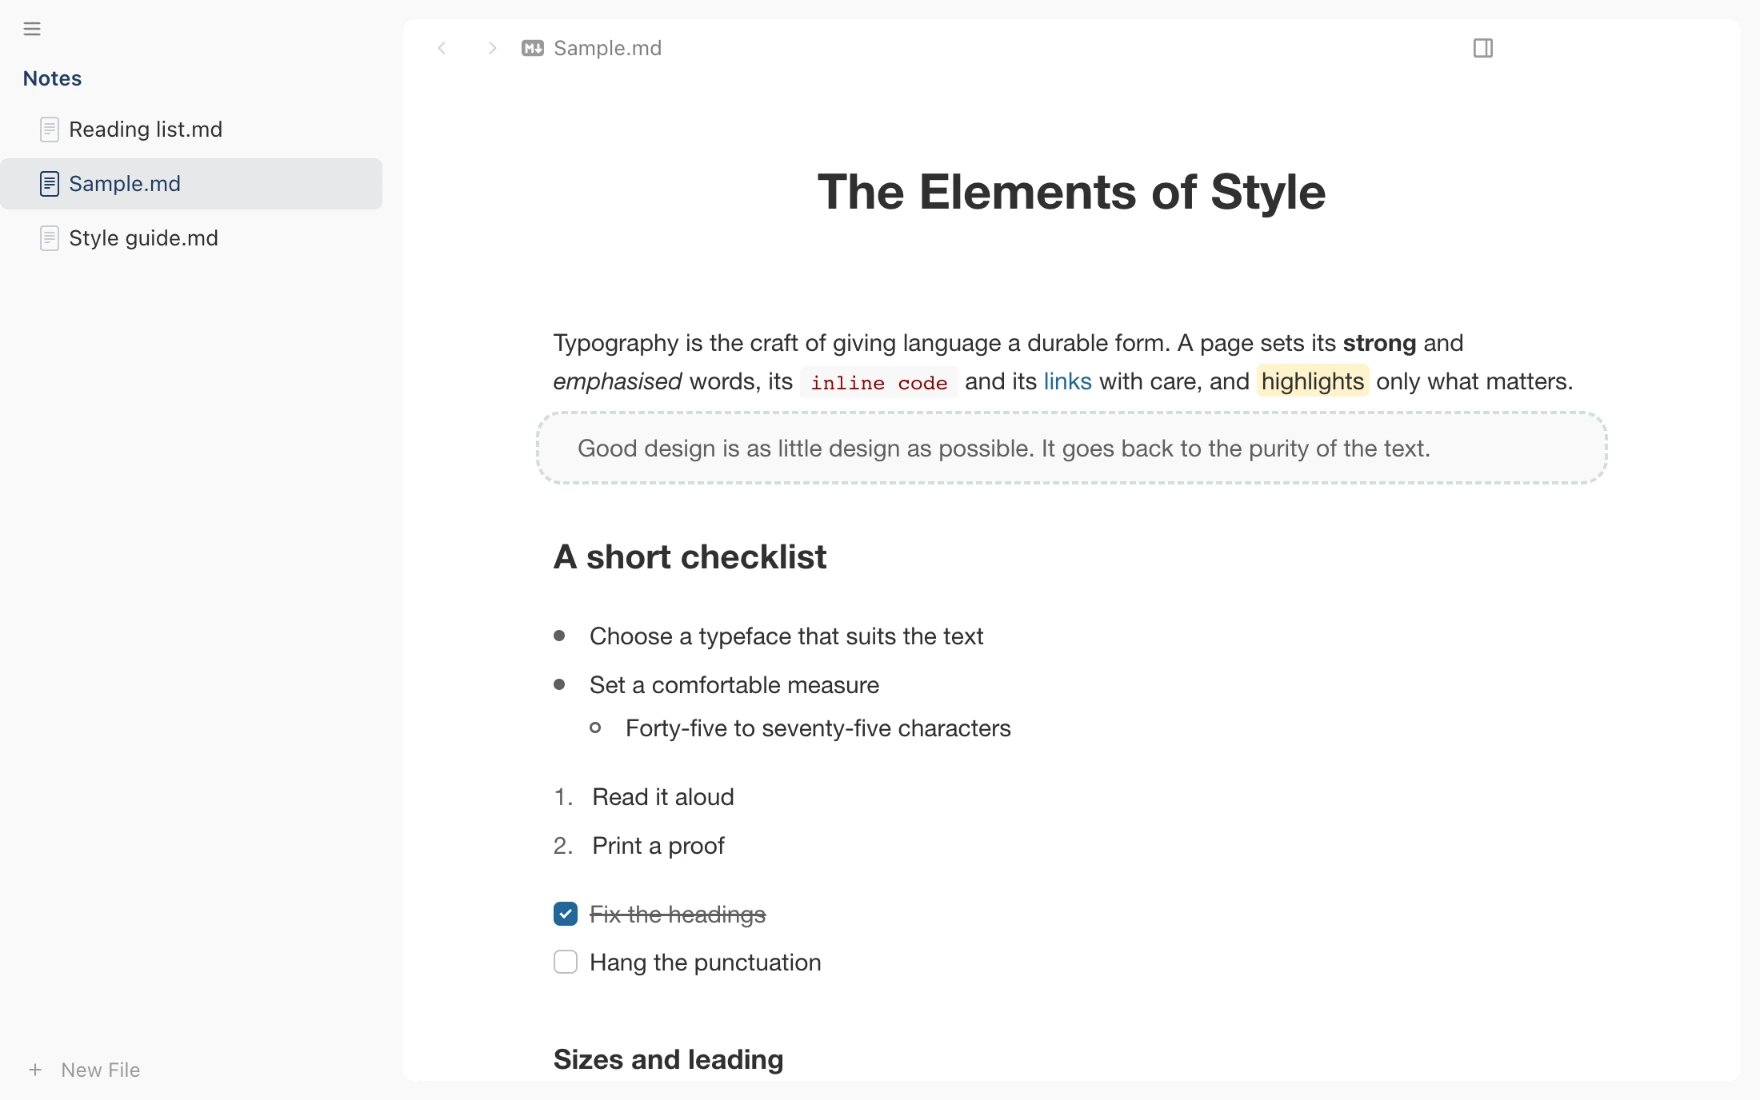Create a note with New File

tap(85, 1070)
